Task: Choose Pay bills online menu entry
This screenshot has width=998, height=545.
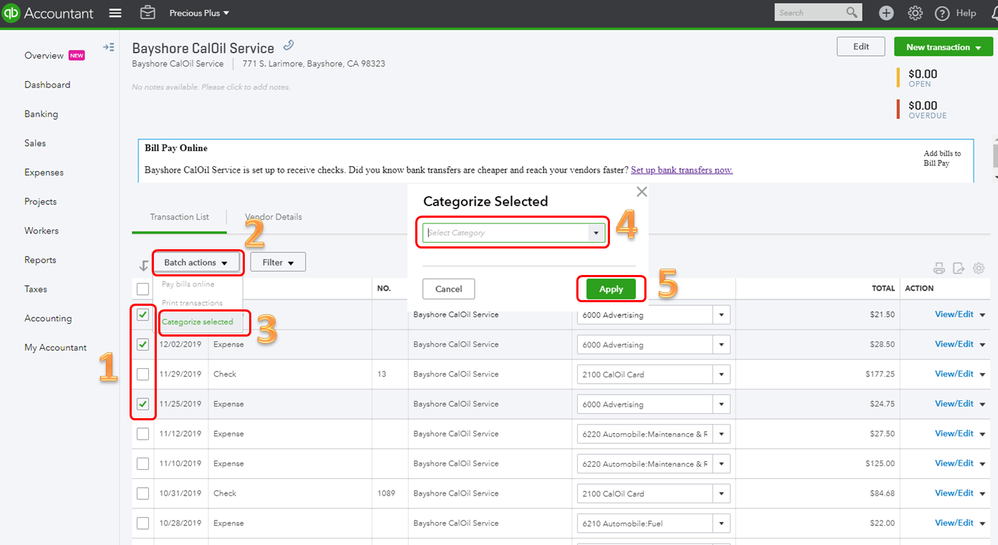Action: (188, 284)
